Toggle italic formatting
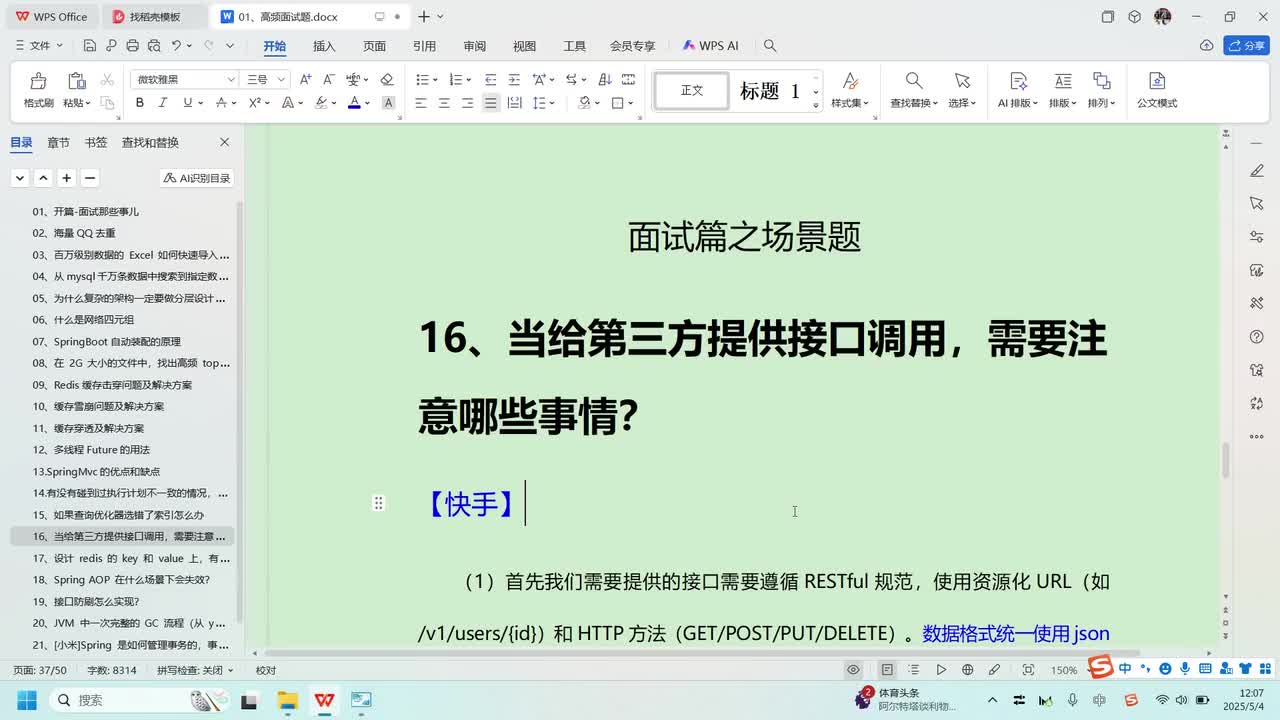 (164, 103)
